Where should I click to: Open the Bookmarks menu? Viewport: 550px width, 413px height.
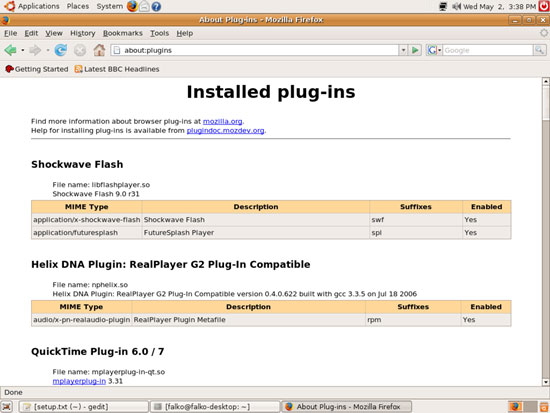[x=123, y=33]
